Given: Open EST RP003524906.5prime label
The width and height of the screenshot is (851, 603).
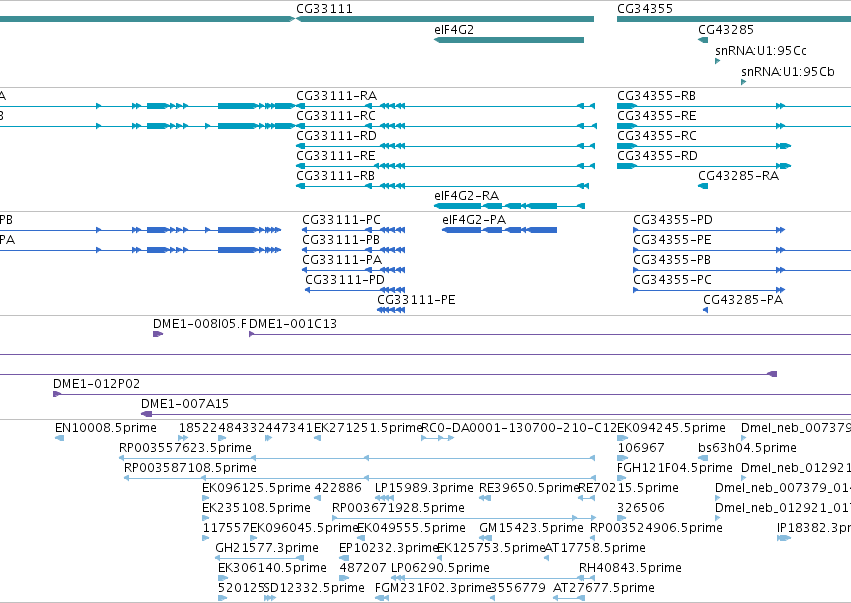Looking at the screenshot, I should (656, 528).
